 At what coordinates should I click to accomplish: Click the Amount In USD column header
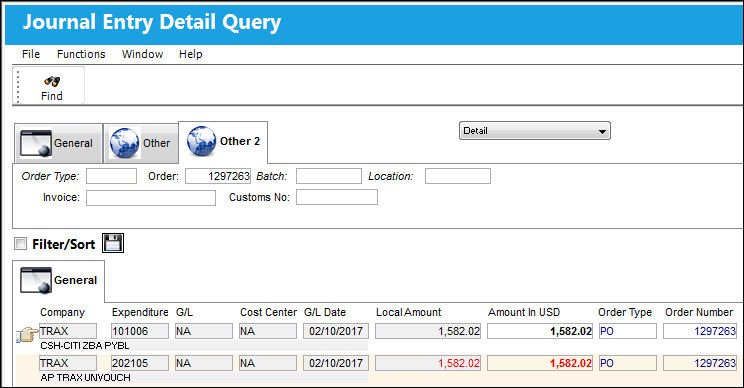pyautogui.click(x=524, y=312)
